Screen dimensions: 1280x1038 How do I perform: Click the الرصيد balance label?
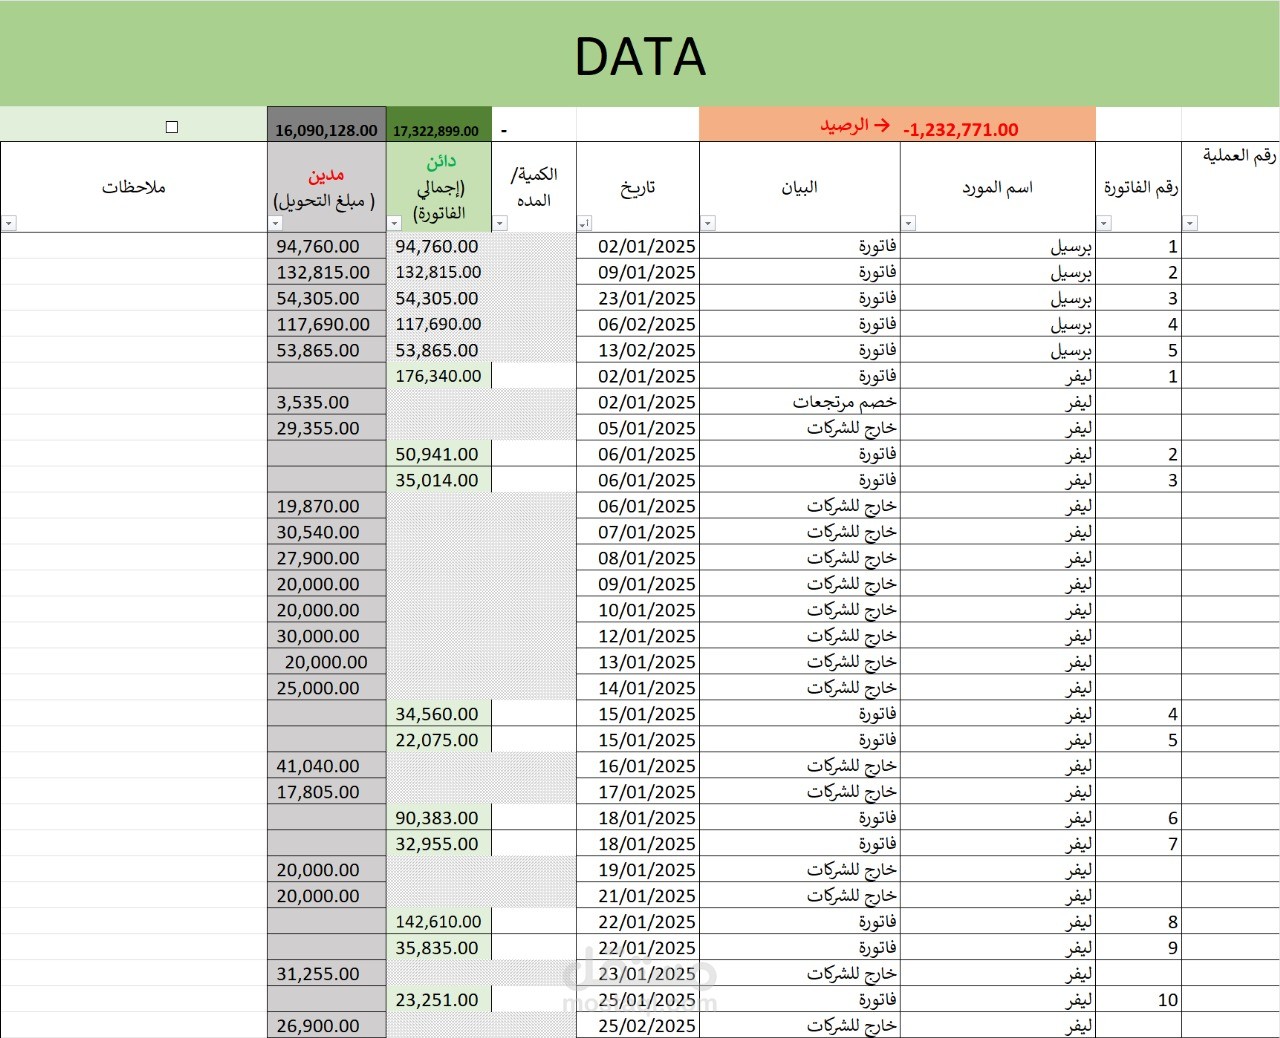855,125
